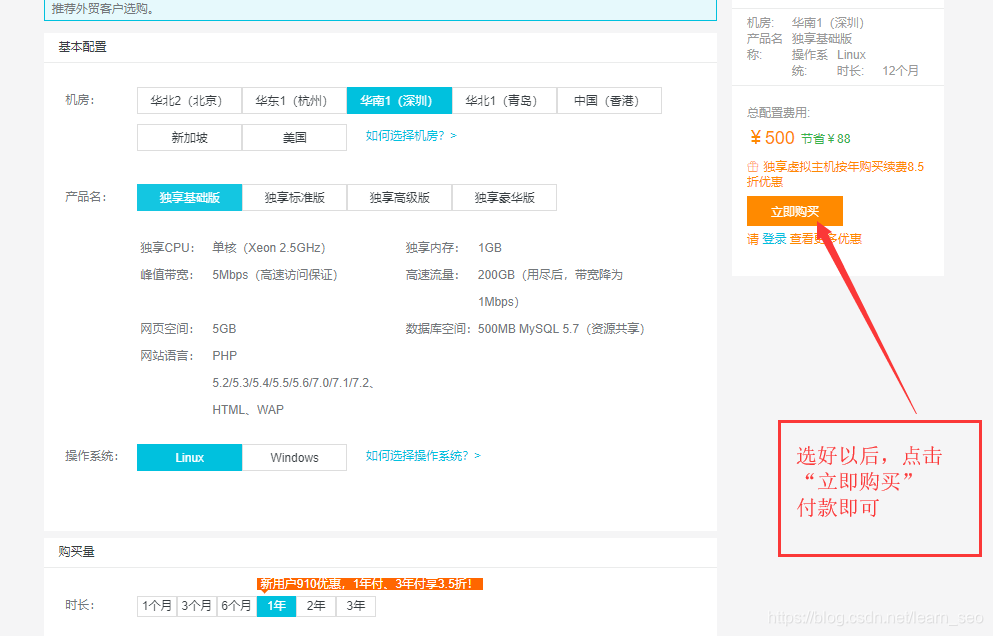Image resolution: width=993 pixels, height=636 pixels.
Task: Choose Windows operating system
Action: pos(294,457)
